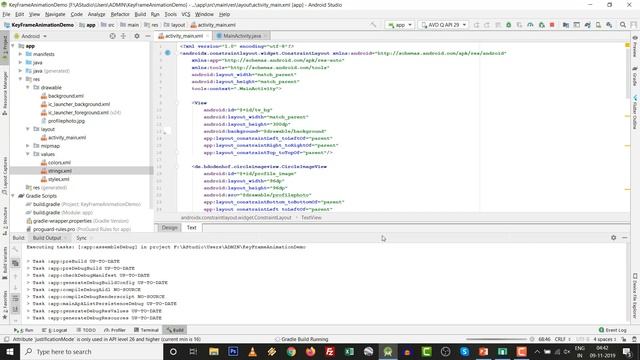The height and width of the screenshot is (360, 640).
Task: Click the red Stop build button
Action: pos(552,25)
